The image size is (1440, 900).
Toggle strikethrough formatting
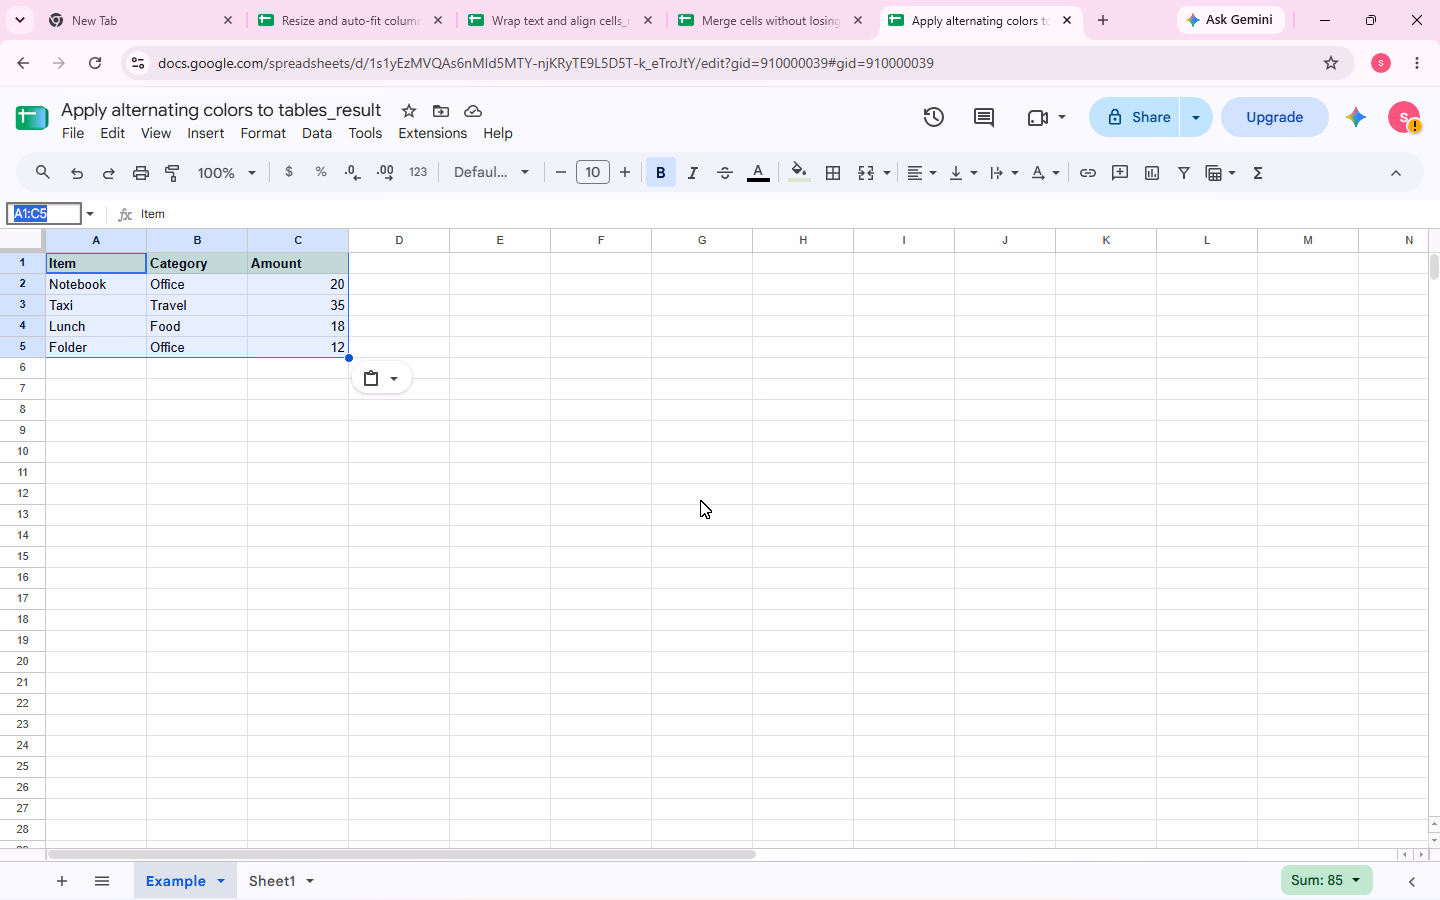click(725, 173)
